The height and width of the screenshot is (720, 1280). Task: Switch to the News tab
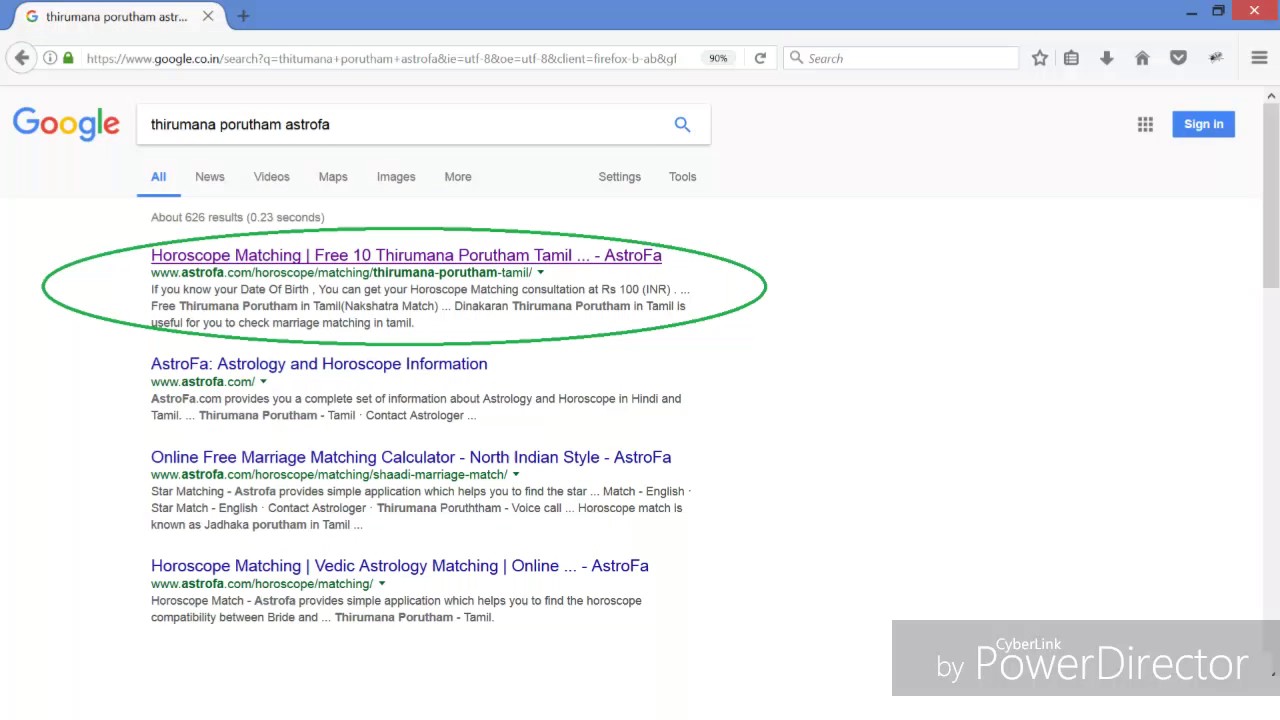(x=210, y=176)
